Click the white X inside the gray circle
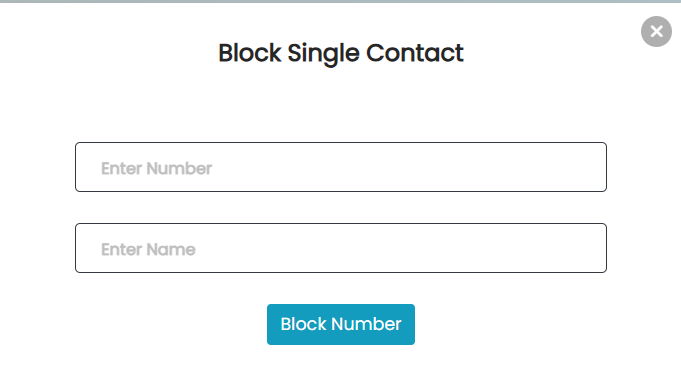This screenshot has width=681, height=389. (x=657, y=31)
